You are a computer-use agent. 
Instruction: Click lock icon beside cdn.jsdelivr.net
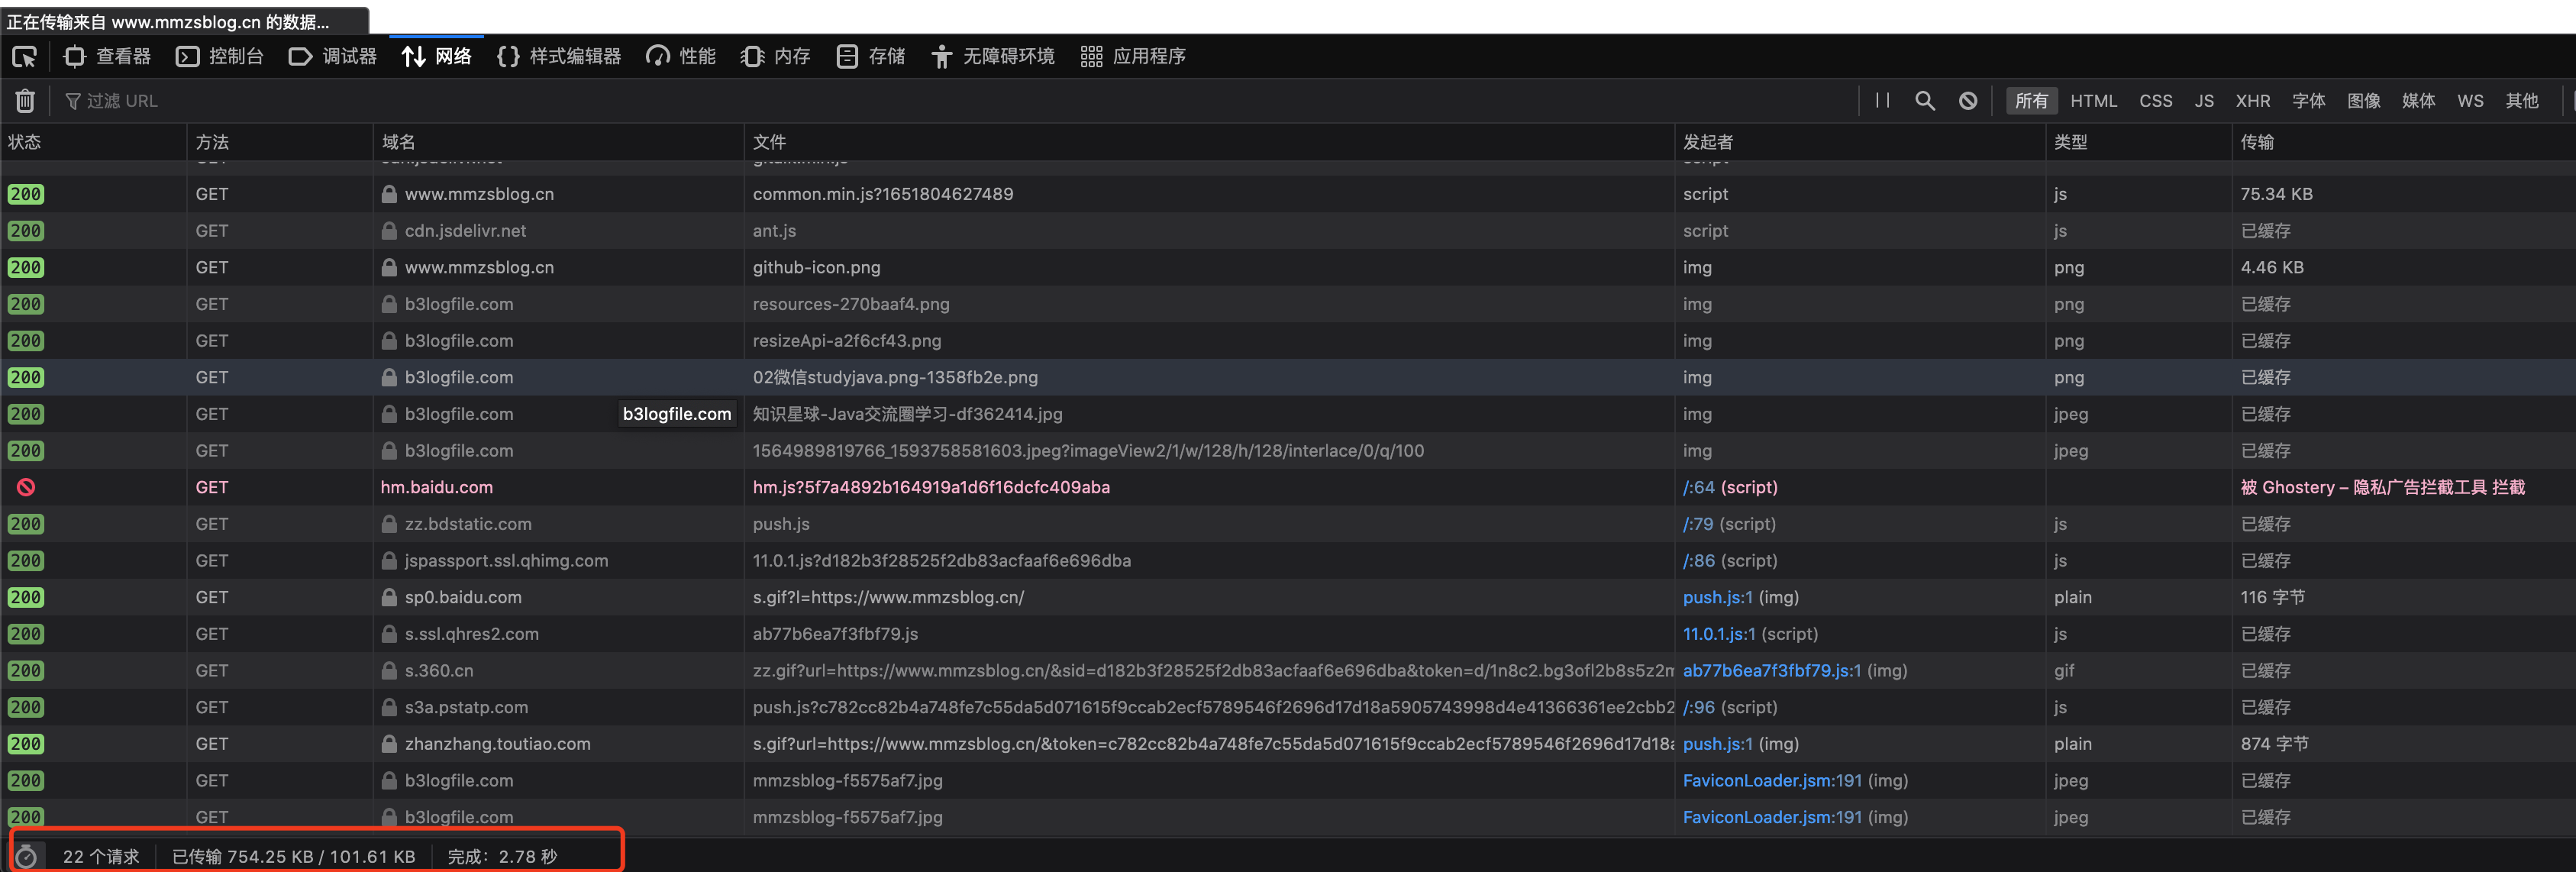click(x=389, y=231)
